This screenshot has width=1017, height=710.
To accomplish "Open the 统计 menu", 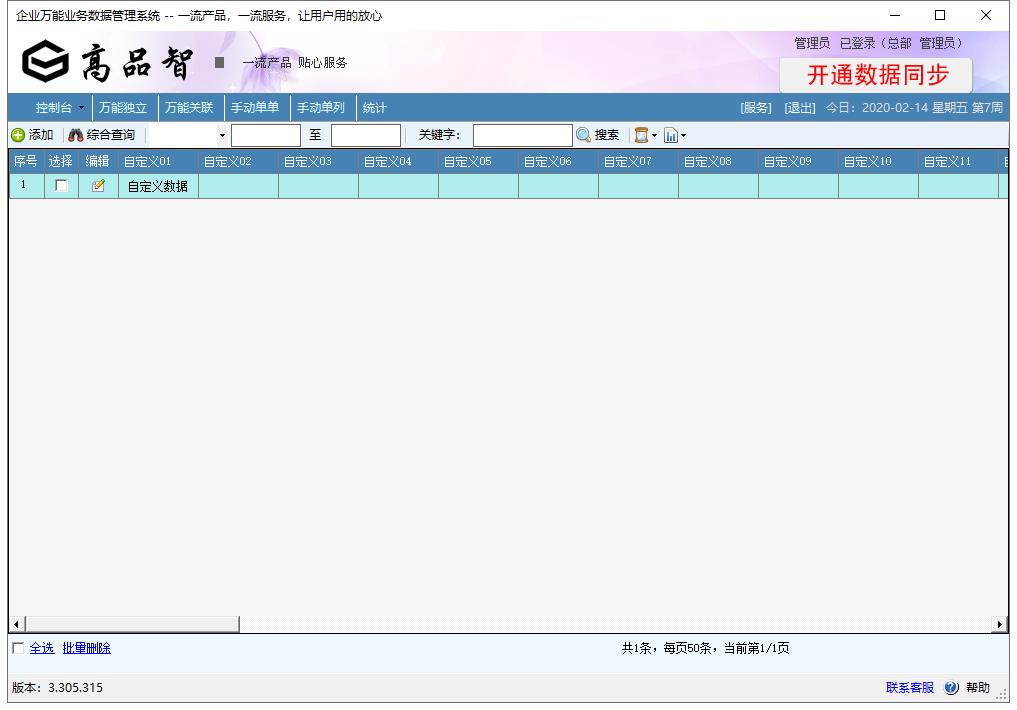I will 374,108.
